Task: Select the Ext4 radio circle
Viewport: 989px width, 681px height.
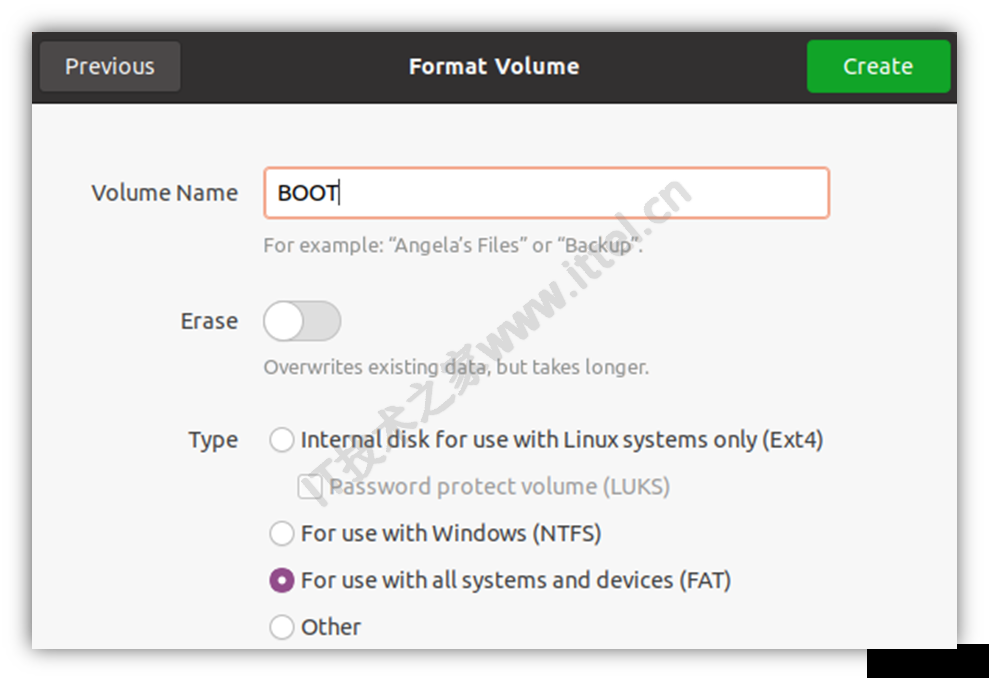Action: (281, 439)
